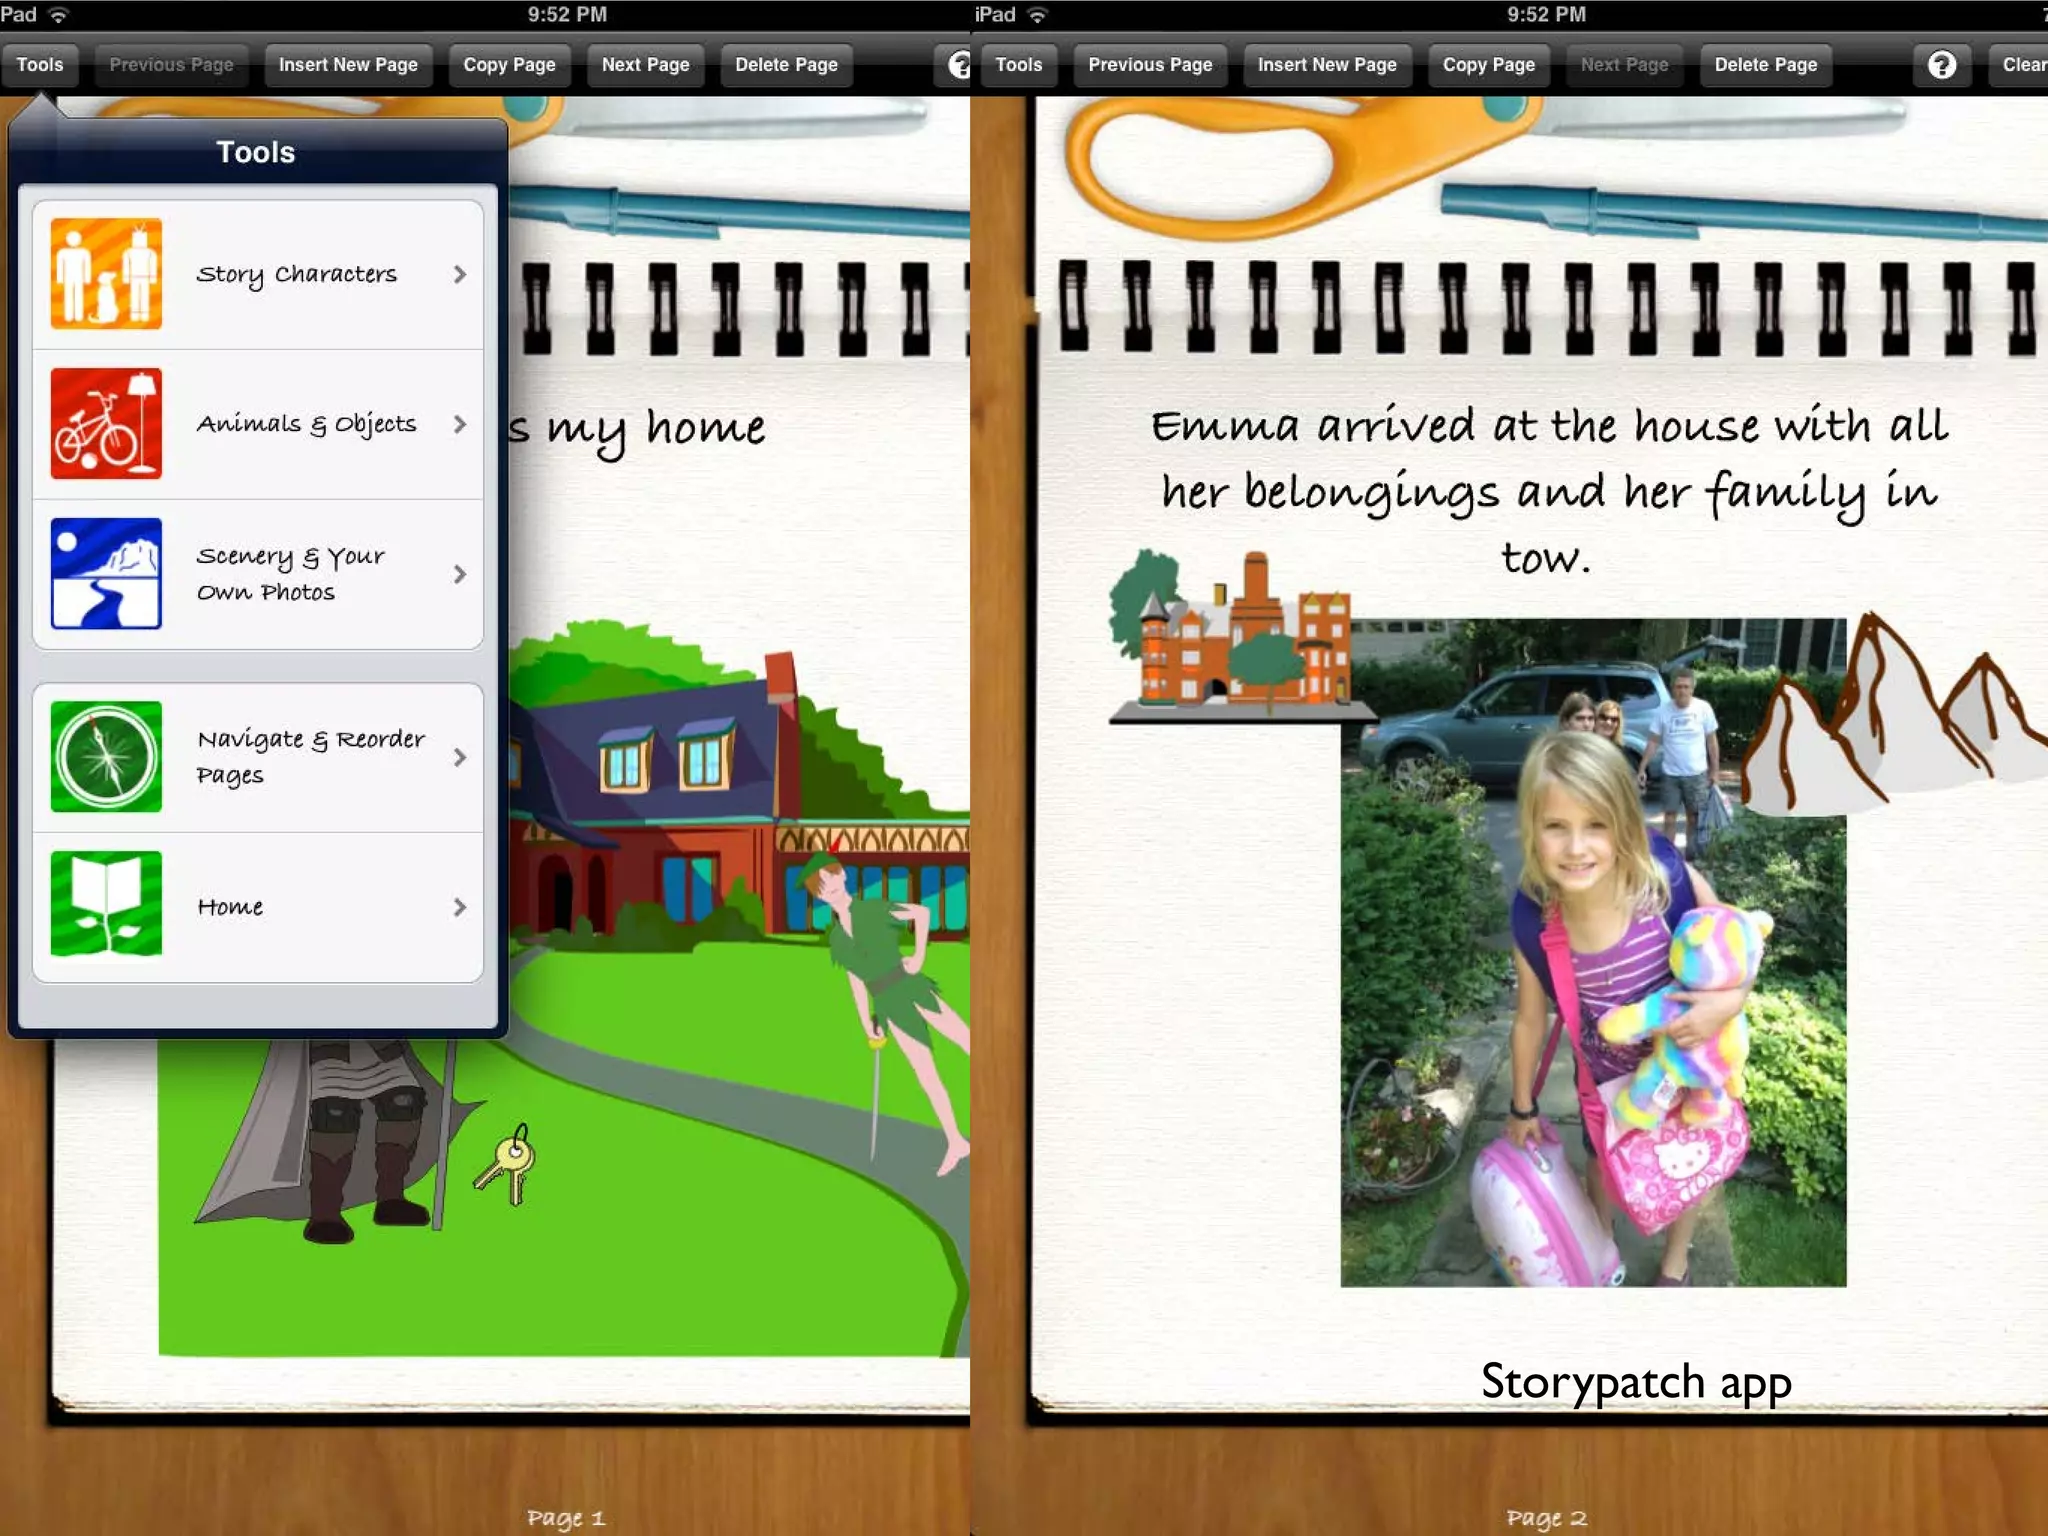2048x1536 pixels.
Task: Click Copy Page on right screen
Action: [x=1488, y=65]
